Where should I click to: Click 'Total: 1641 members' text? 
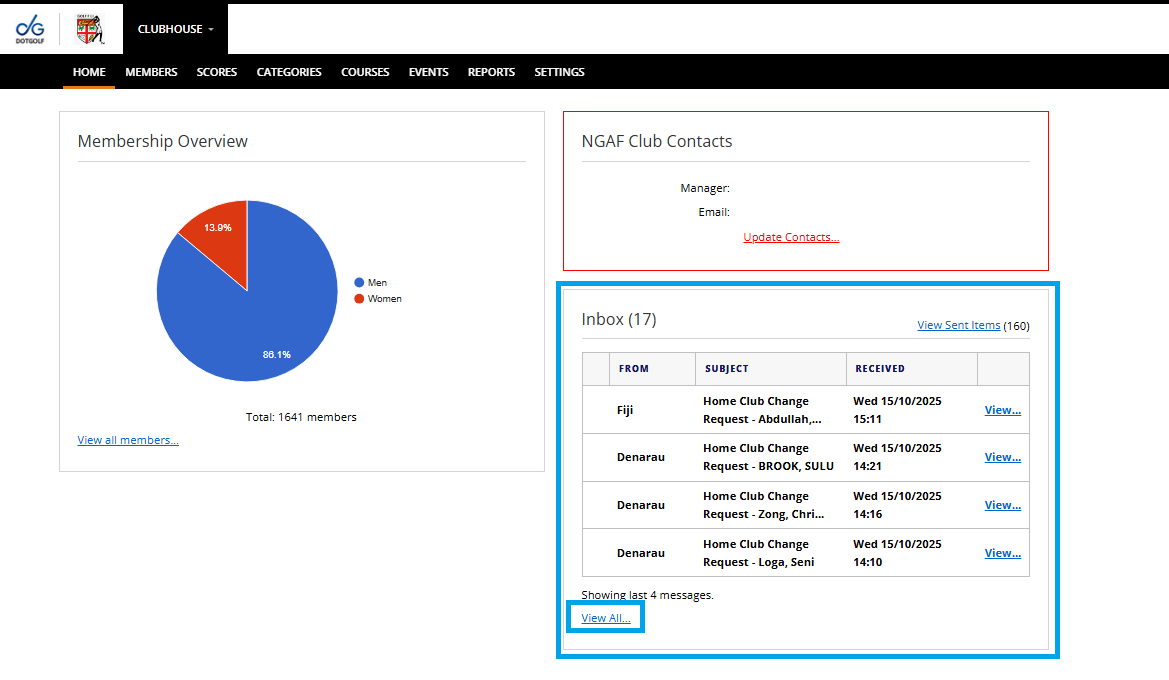(301, 417)
